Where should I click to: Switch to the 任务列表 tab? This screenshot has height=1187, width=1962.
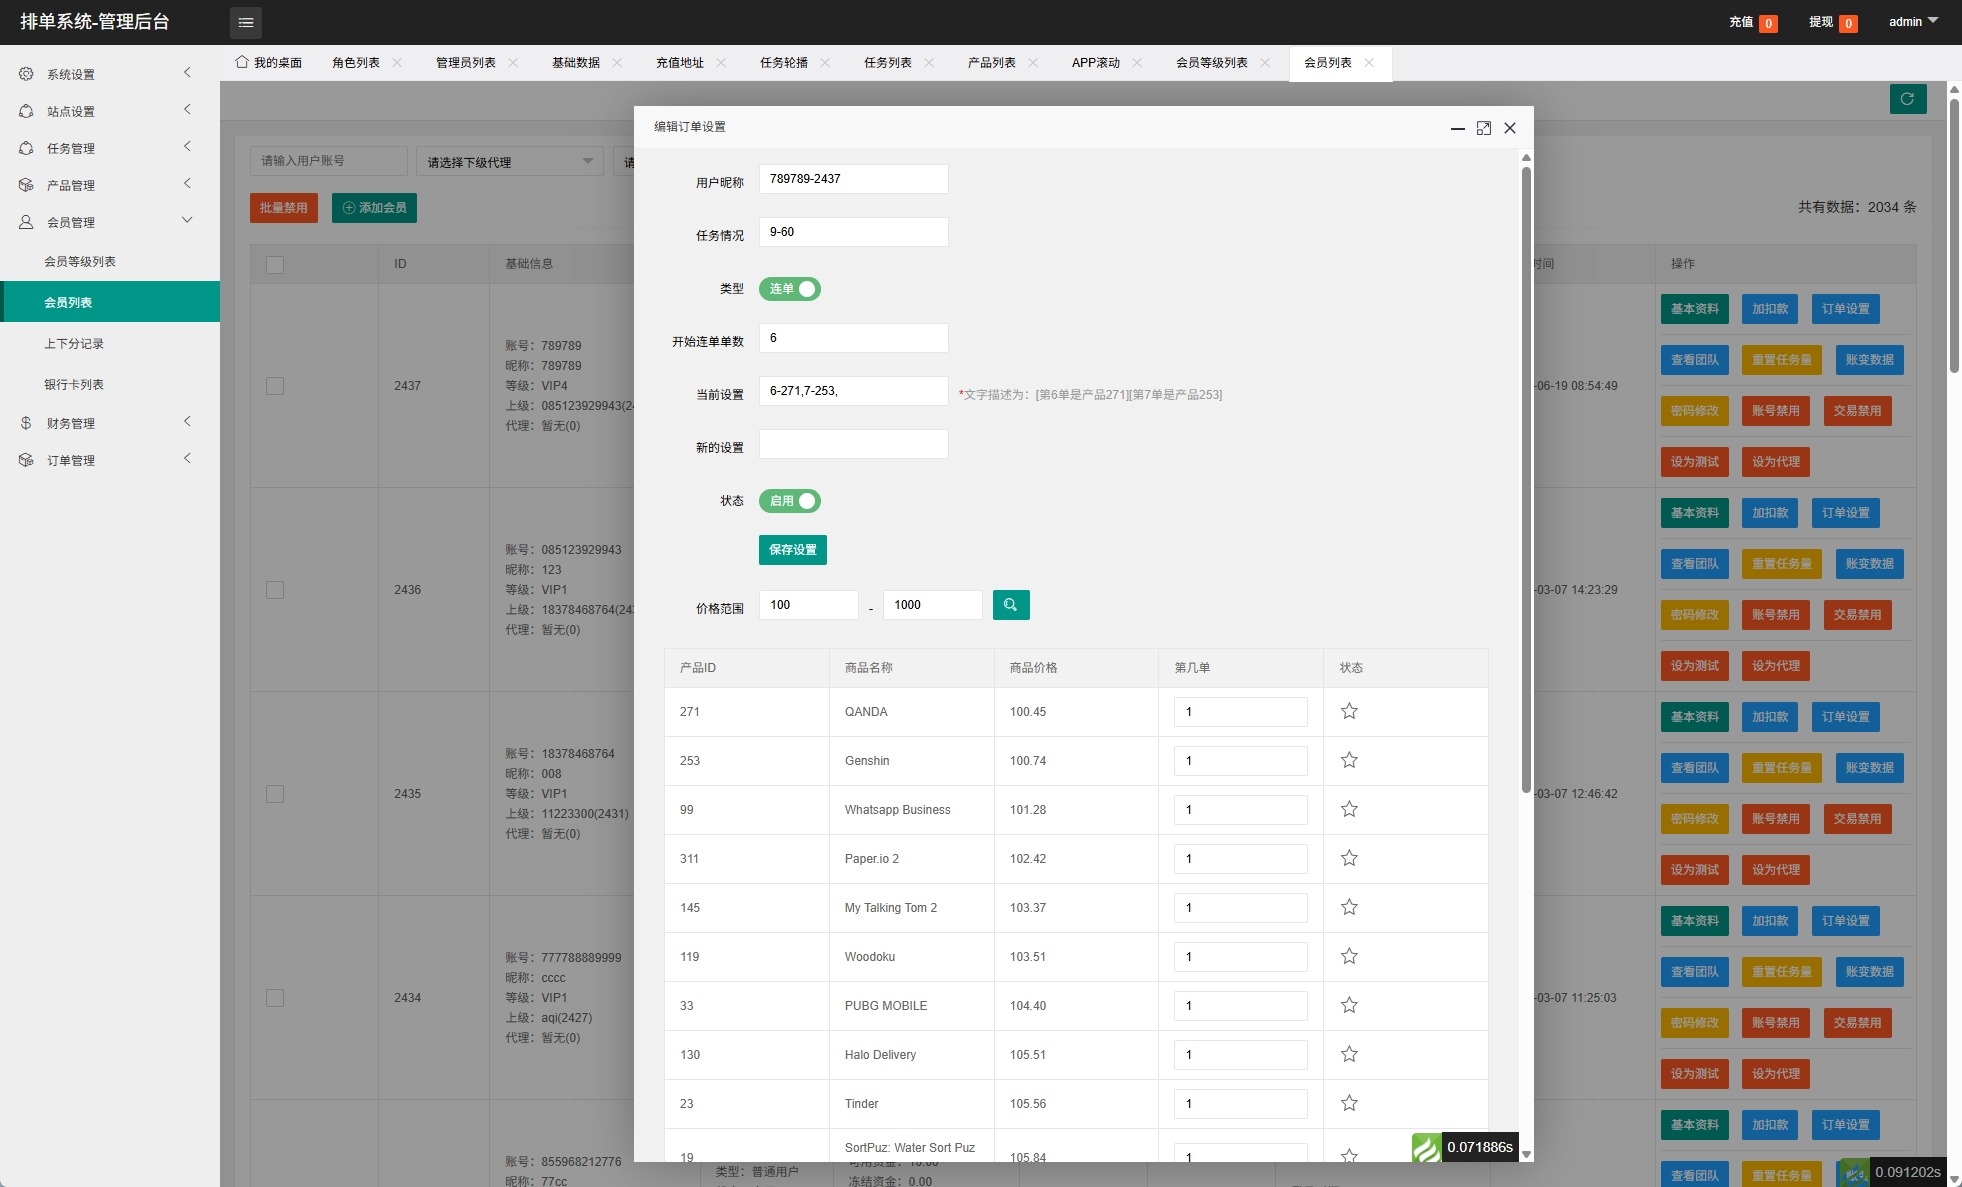click(x=887, y=63)
